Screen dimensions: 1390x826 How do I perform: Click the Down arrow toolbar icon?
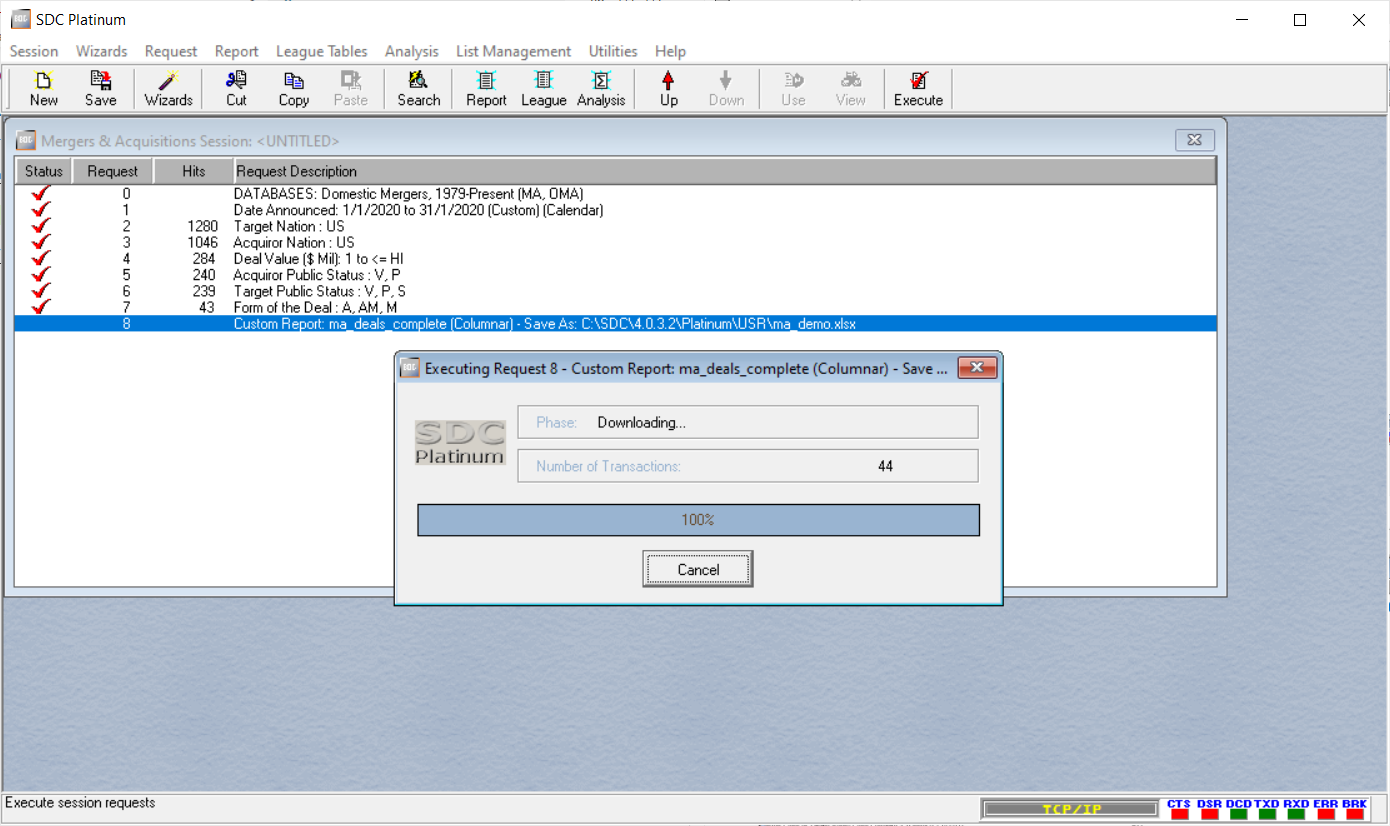[725, 88]
